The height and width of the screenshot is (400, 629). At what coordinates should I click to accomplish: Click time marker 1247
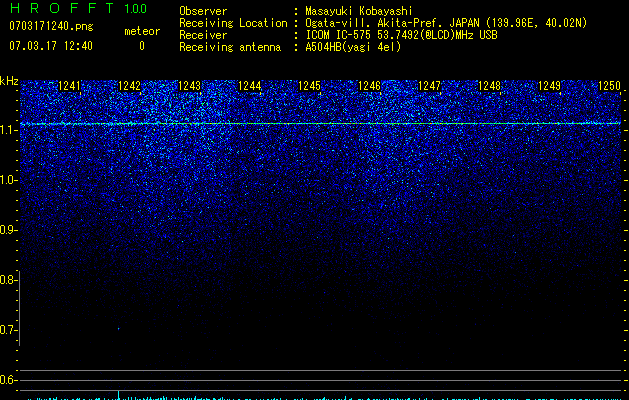point(429,86)
